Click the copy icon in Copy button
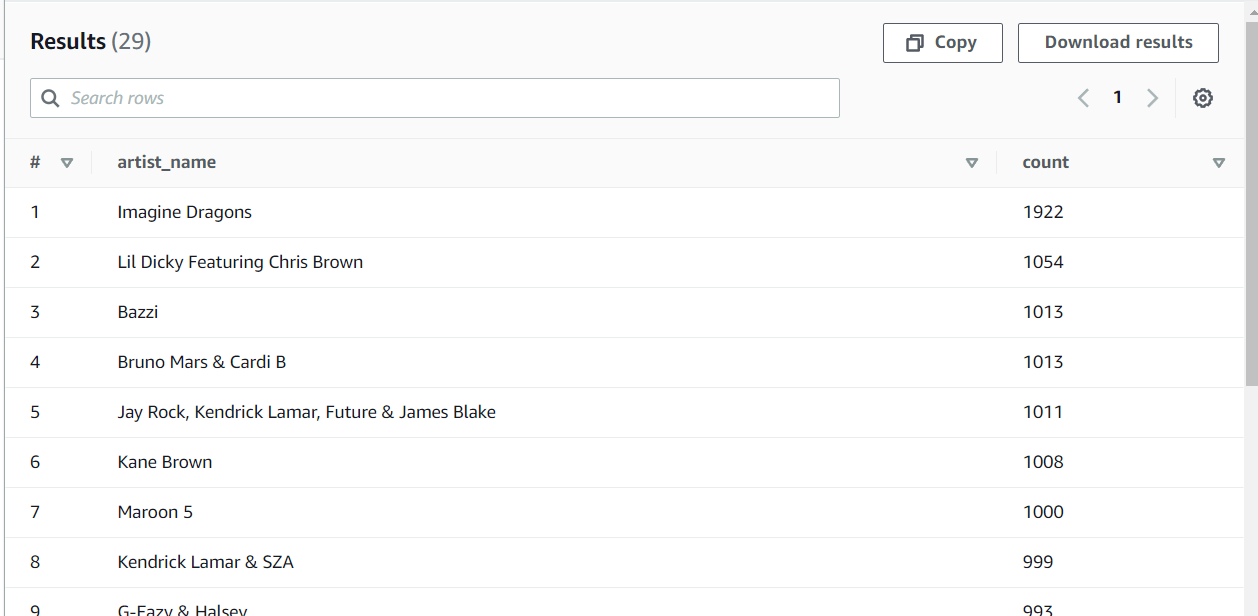This screenshot has height=616, width=1258. tap(914, 43)
